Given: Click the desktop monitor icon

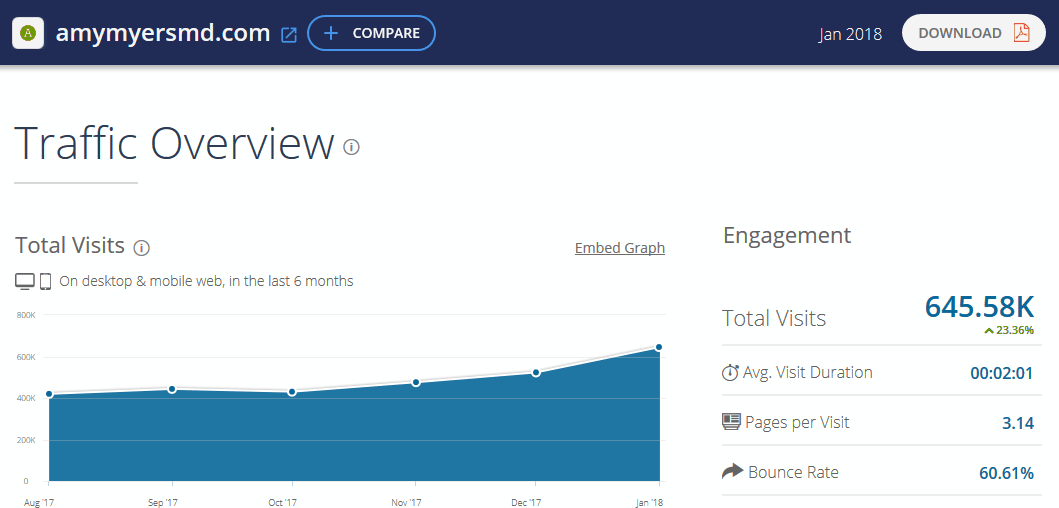Looking at the screenshot, I should (25, 282).
